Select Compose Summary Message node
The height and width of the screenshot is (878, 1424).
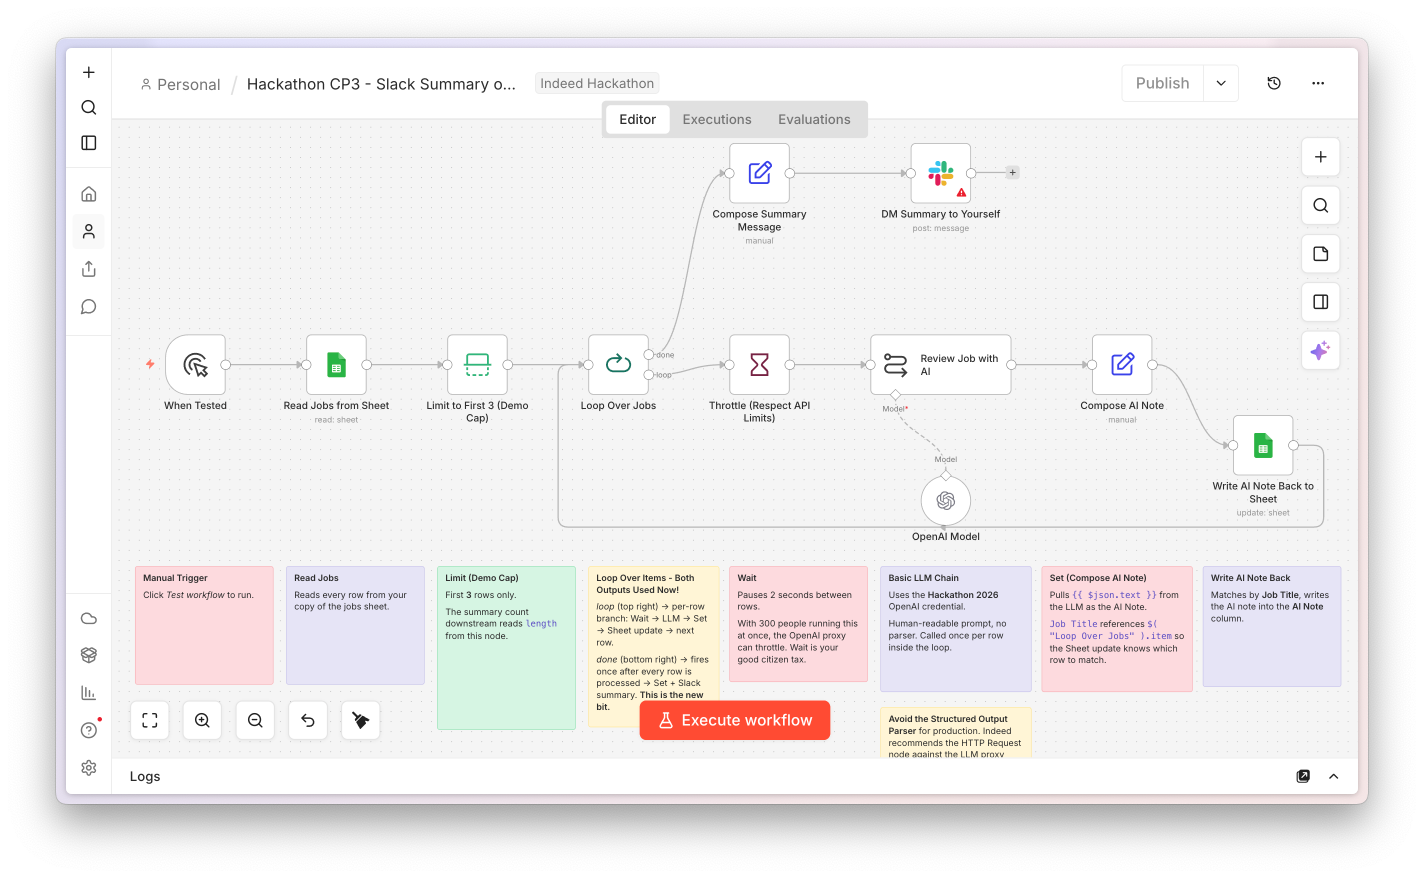pyautogui.click(x=759, y=173)
